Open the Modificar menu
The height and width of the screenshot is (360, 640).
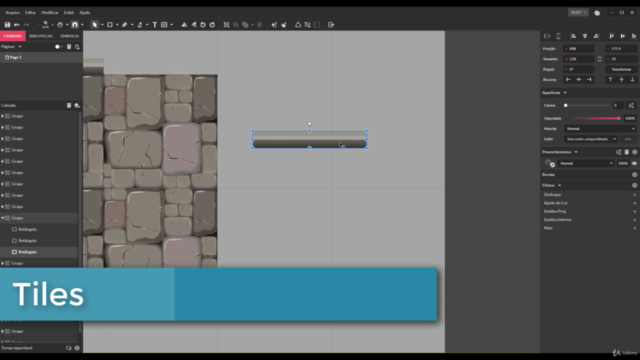(50, 13)
